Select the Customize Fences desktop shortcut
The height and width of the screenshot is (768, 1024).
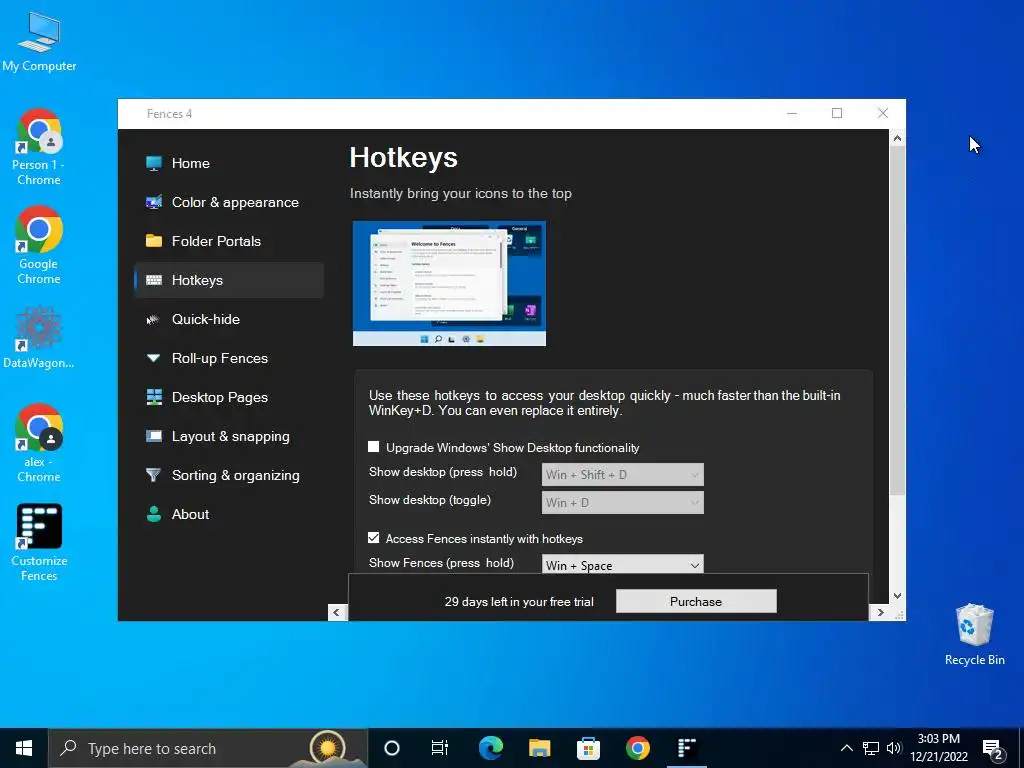pyautogui.click(x=39, y=542)
